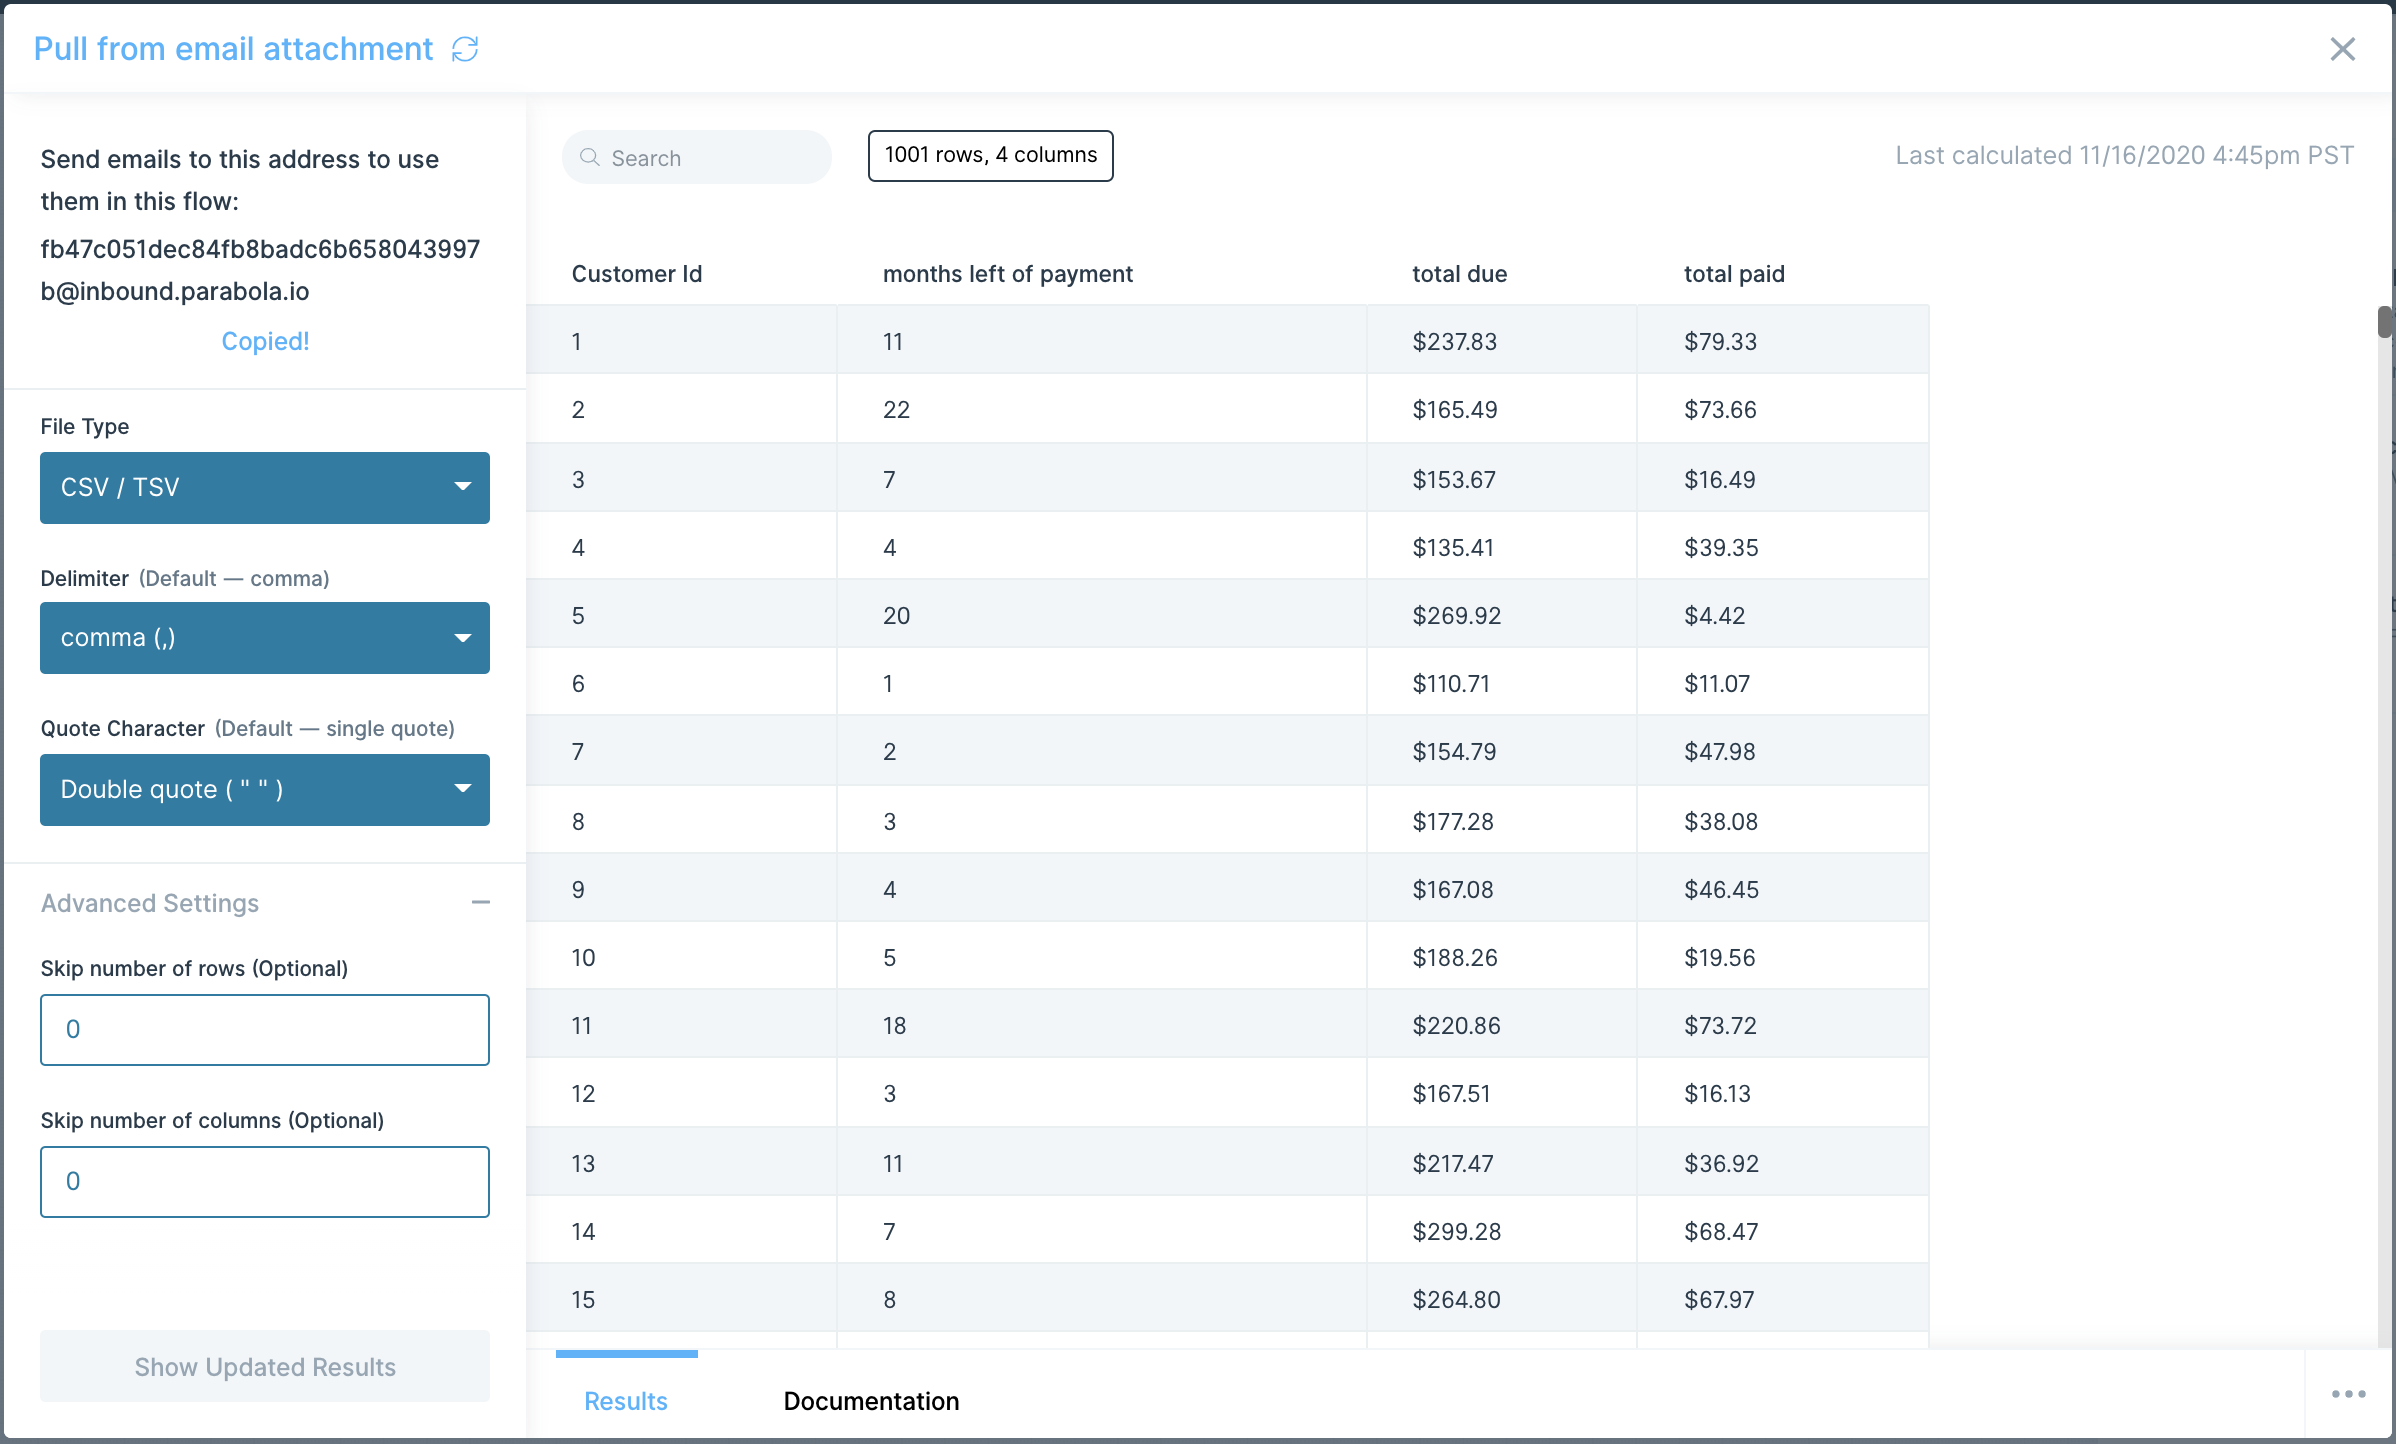Focus the Skip number of rows field
The height and width of the screenshot is (1444, 2396).
[265, 1030]
